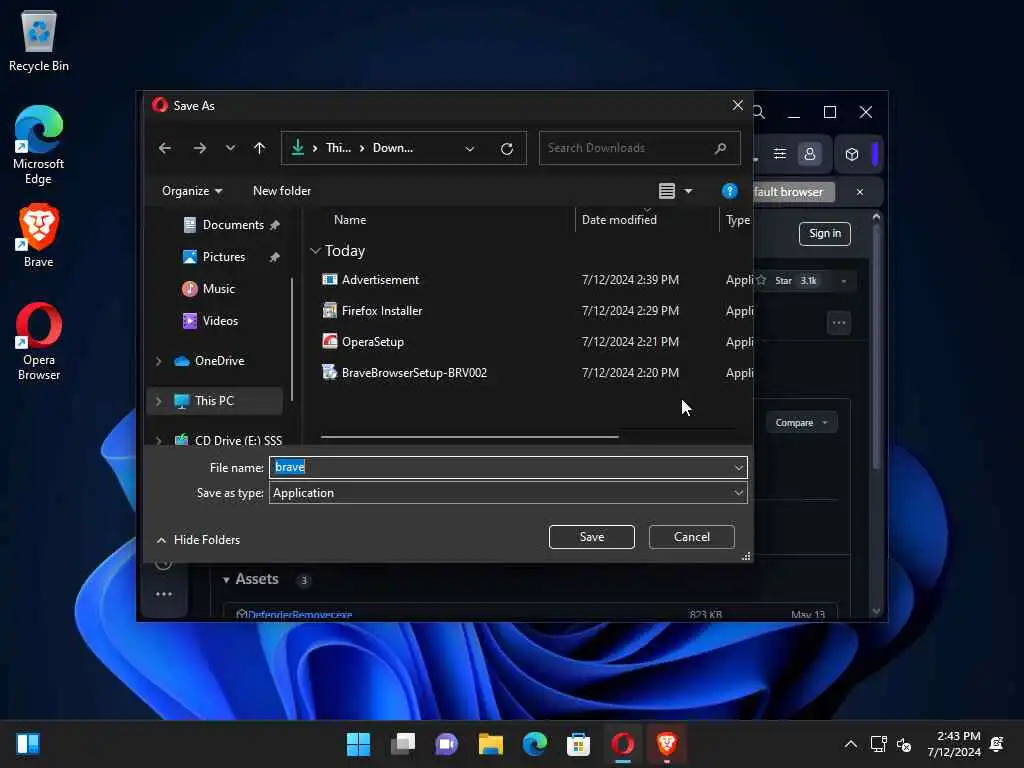
Task: Select Microsoft Edge desktop shortcut
Action: [x=39, y=145]
